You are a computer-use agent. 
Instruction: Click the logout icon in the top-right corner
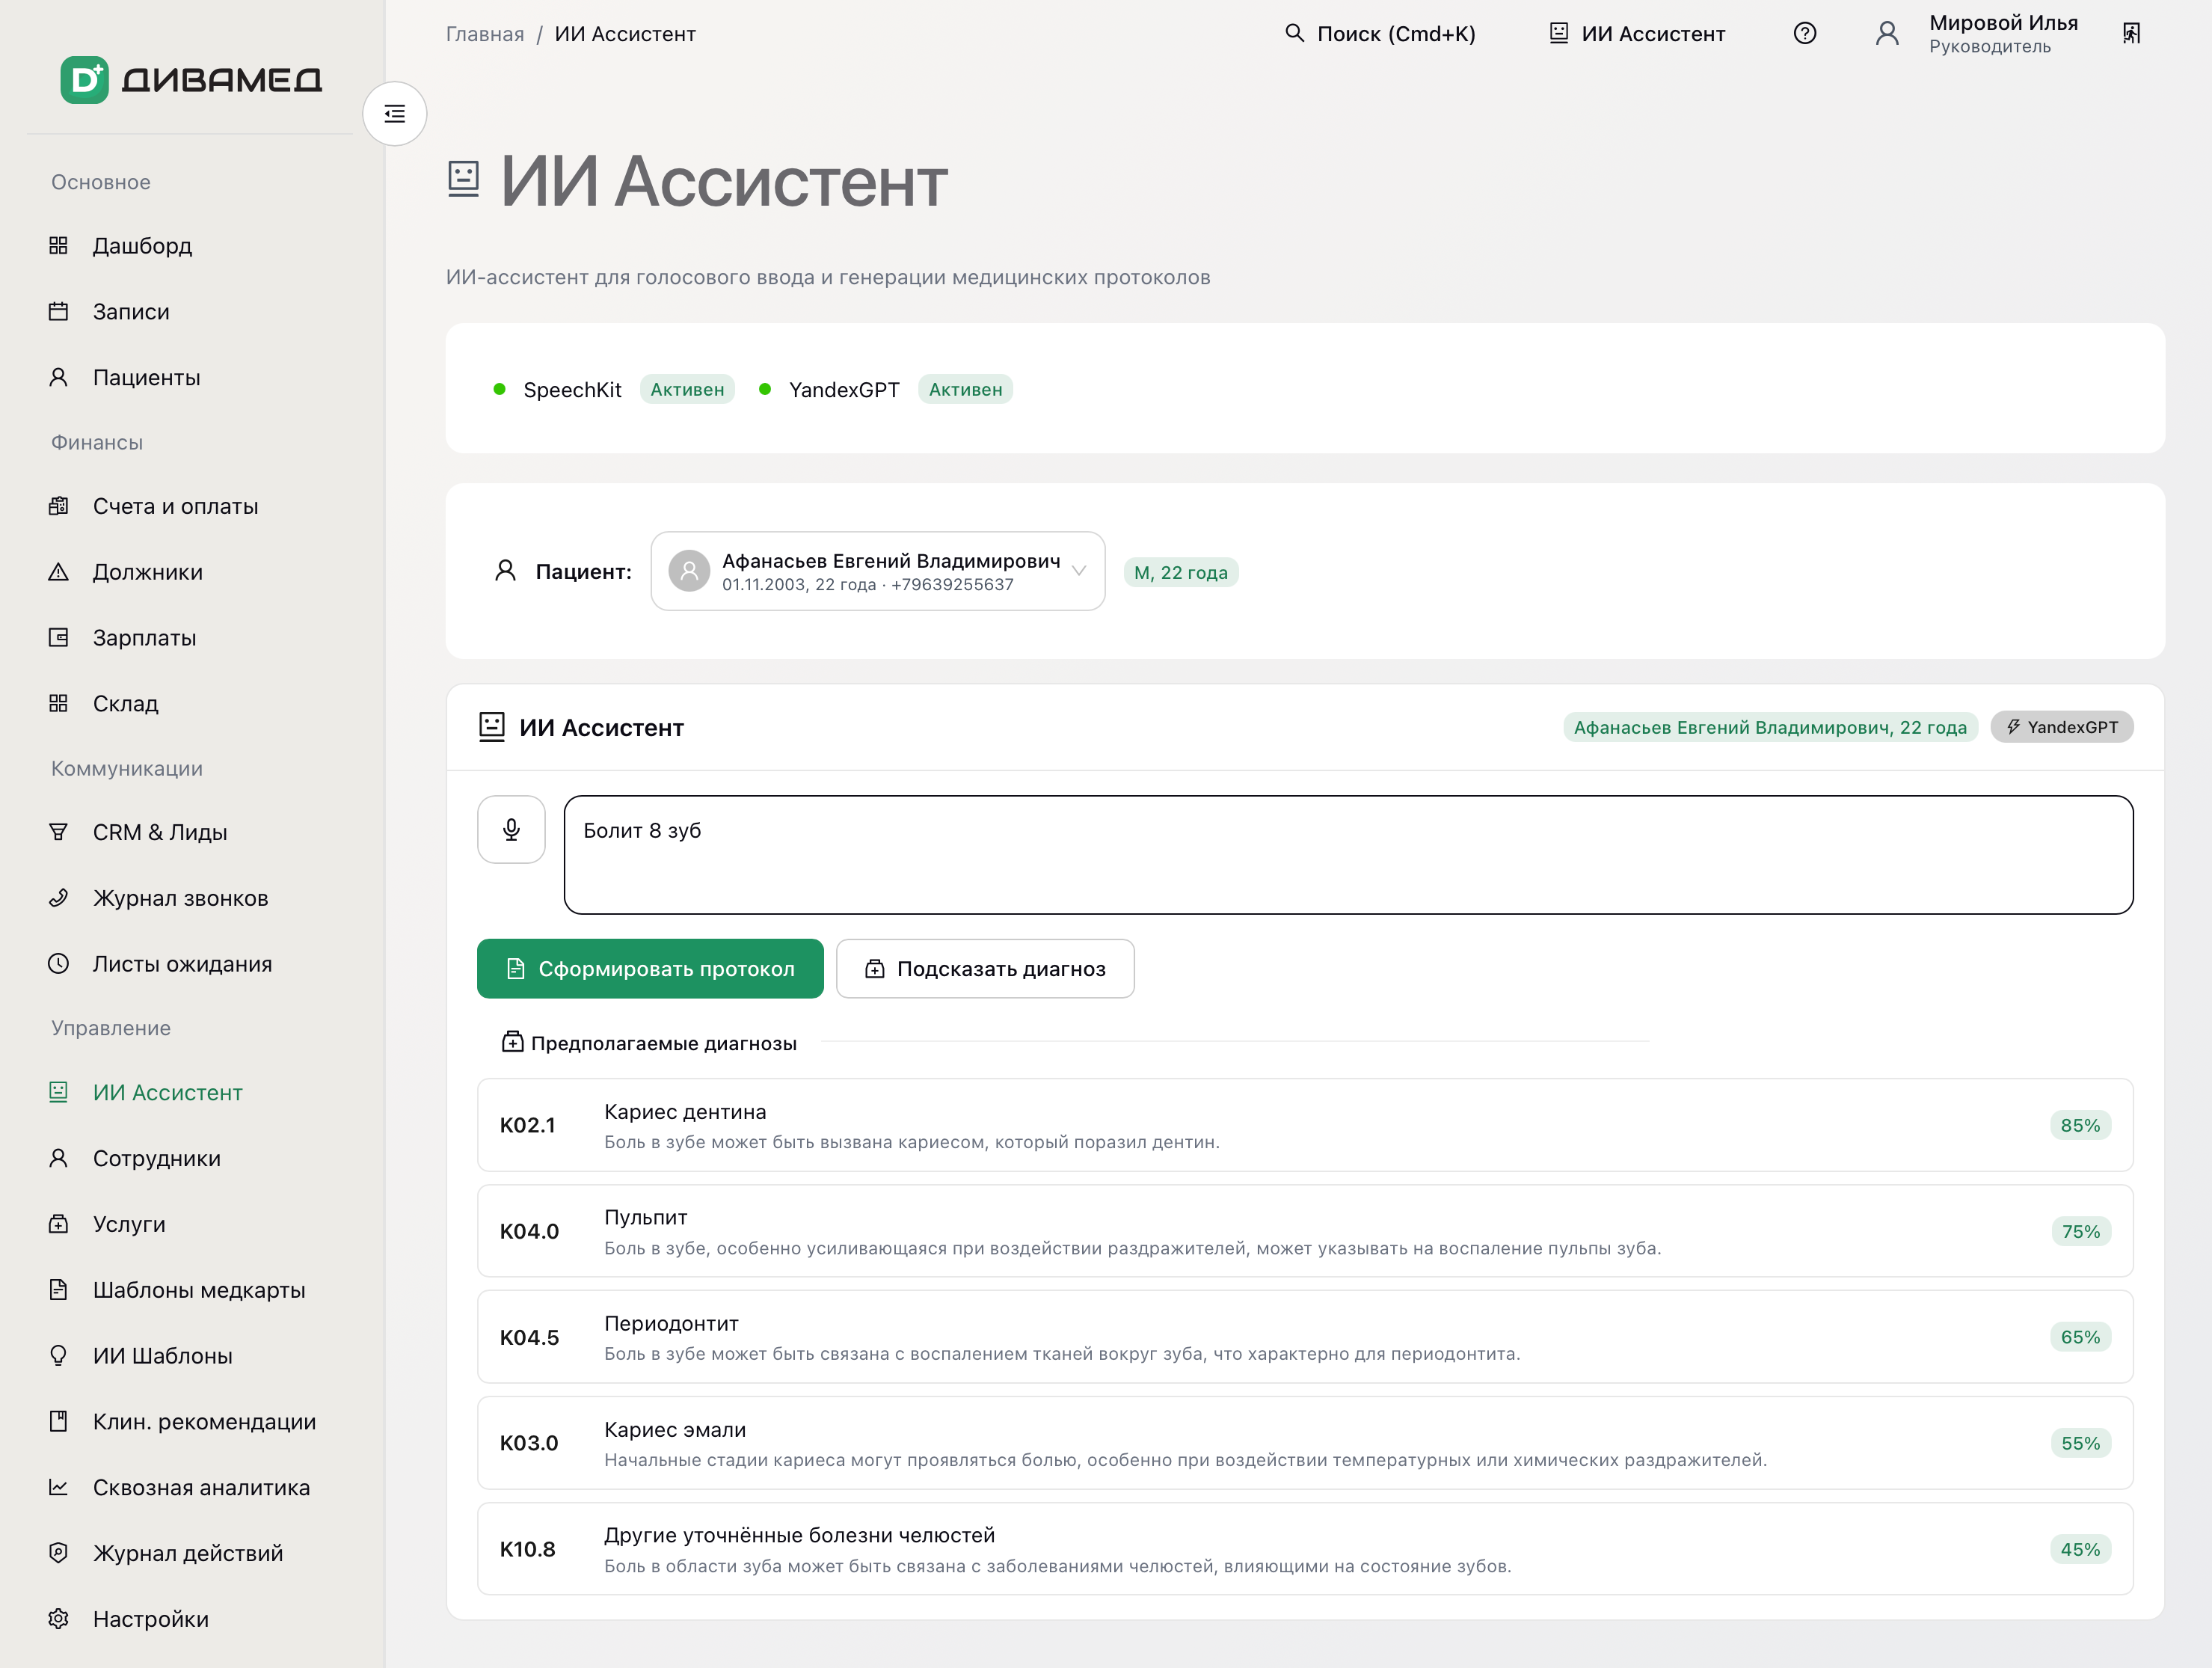point(2131,34)
